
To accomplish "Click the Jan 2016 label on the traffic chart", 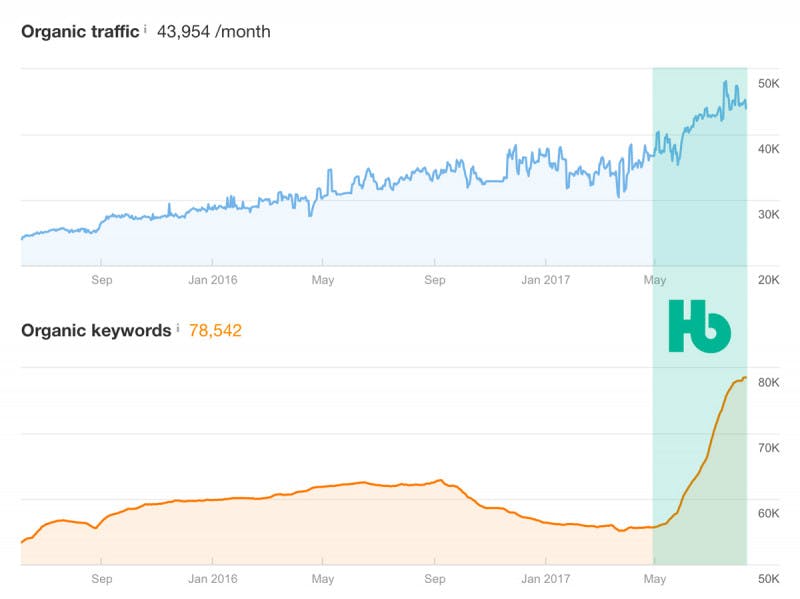I will 213,280.
